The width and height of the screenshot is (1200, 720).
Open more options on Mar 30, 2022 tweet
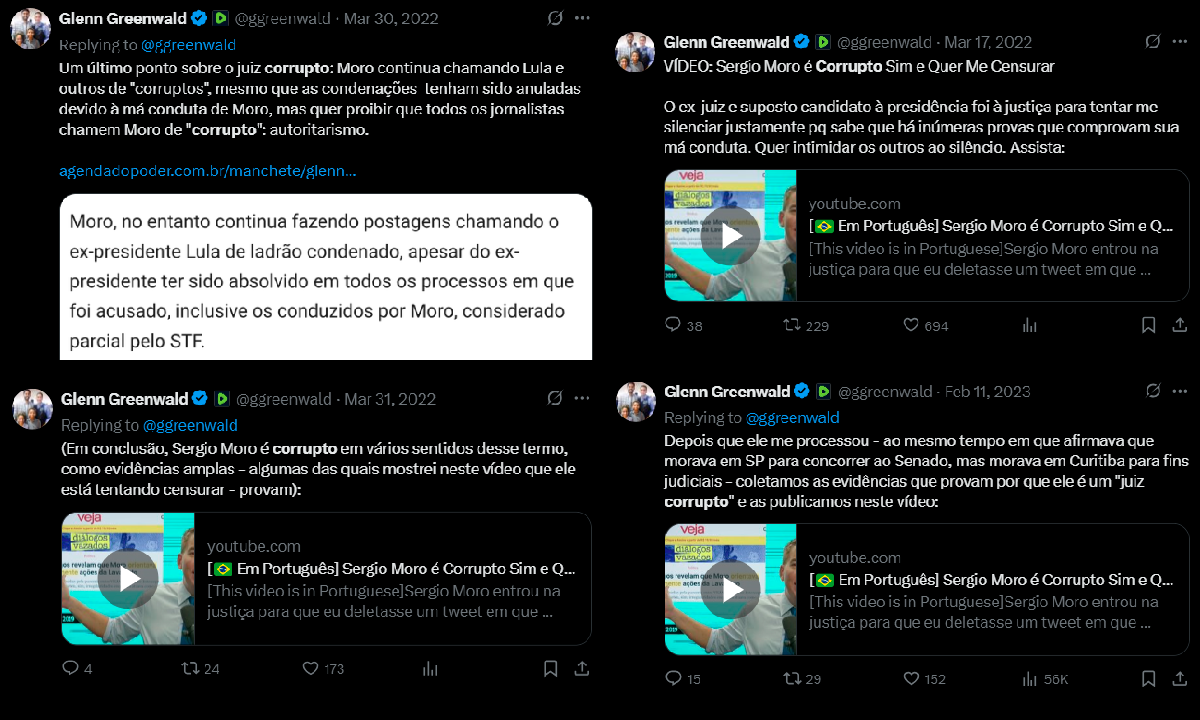[x=582, y=18]
